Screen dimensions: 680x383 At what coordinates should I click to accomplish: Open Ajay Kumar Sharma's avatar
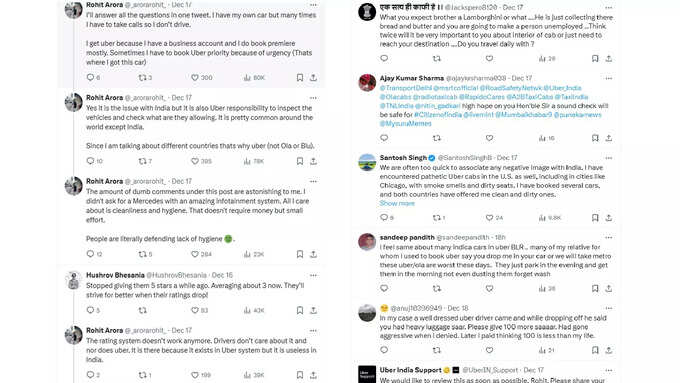(x=367, y=83)
